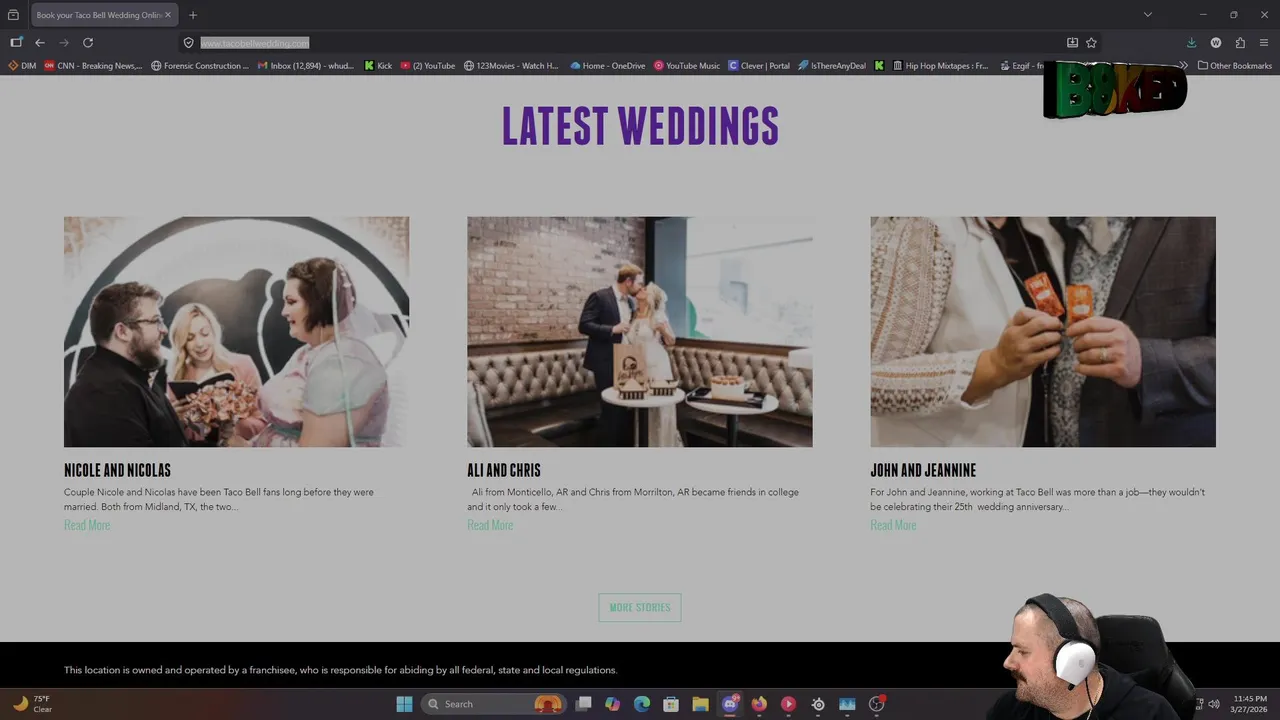Screen dimensions: 1280x720
Task: Click the ALI AND CHRIS heading
Action: pyautogui.click(x=504, y=470)
